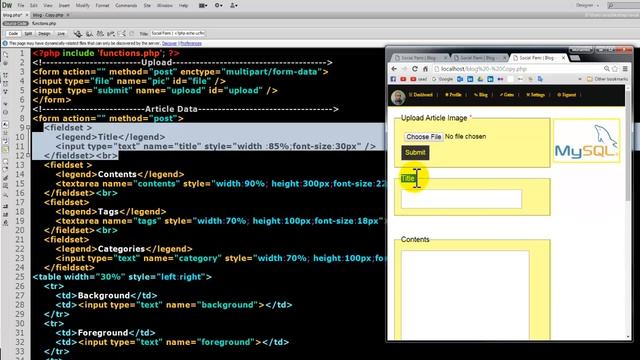Open the Help menu
Image resolution: width=640 pixels, height=360 pixels.
tap(184, 5)
